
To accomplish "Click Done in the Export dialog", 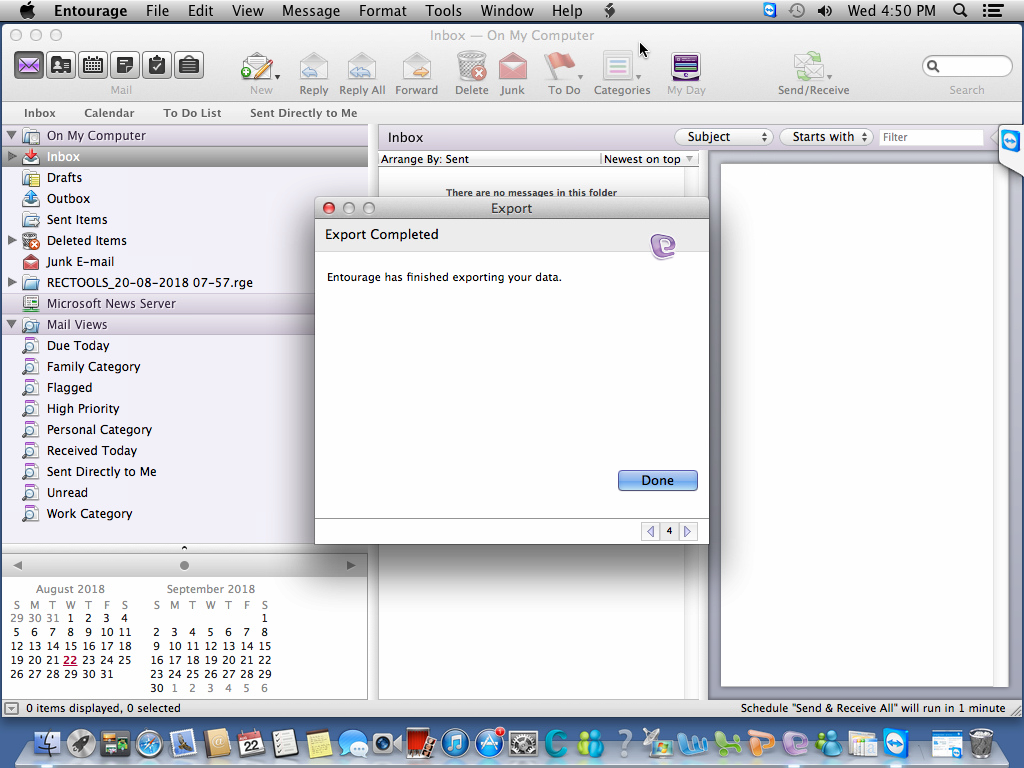I will 658,481.
